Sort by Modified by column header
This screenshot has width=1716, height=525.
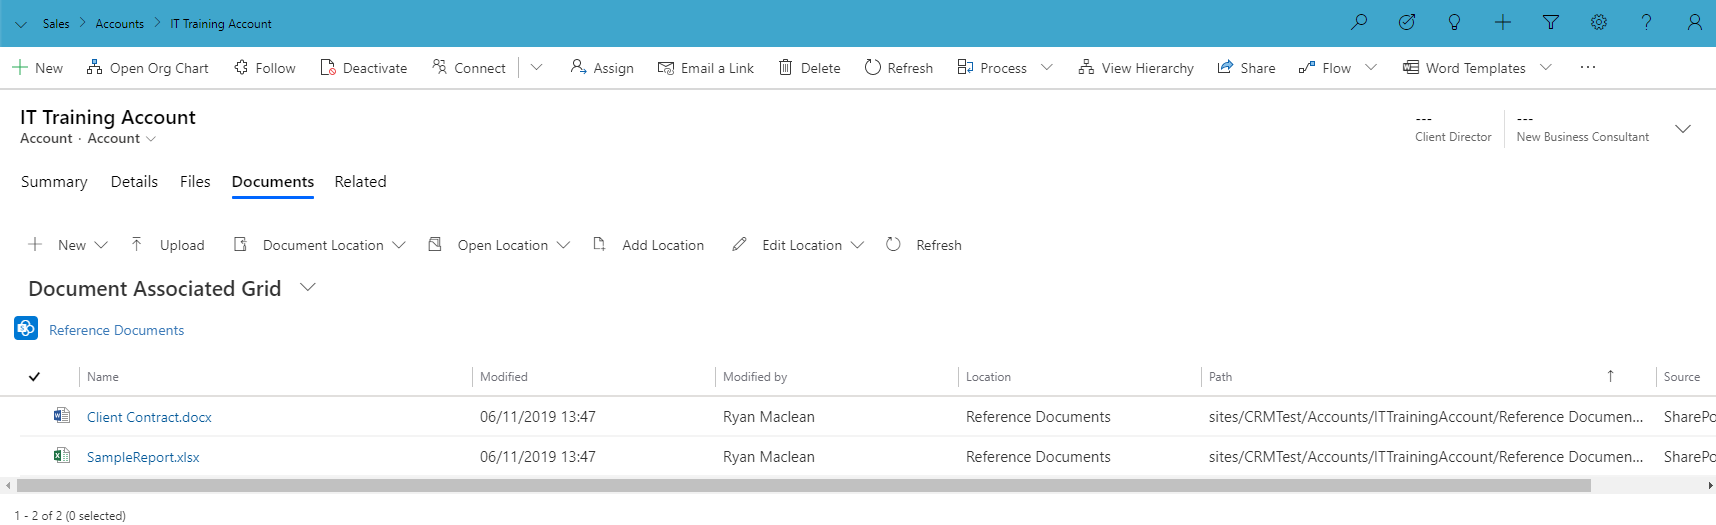coord(755,377)
